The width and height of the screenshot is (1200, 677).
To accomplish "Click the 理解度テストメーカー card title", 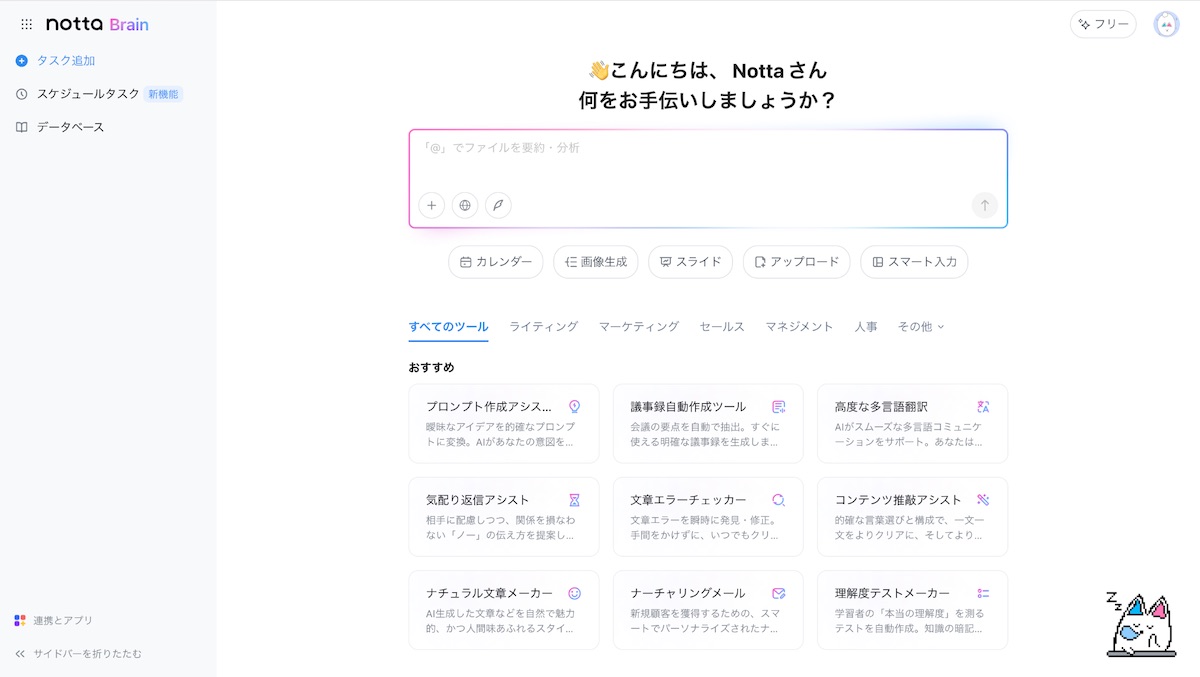I will click(x=892, y=593).
